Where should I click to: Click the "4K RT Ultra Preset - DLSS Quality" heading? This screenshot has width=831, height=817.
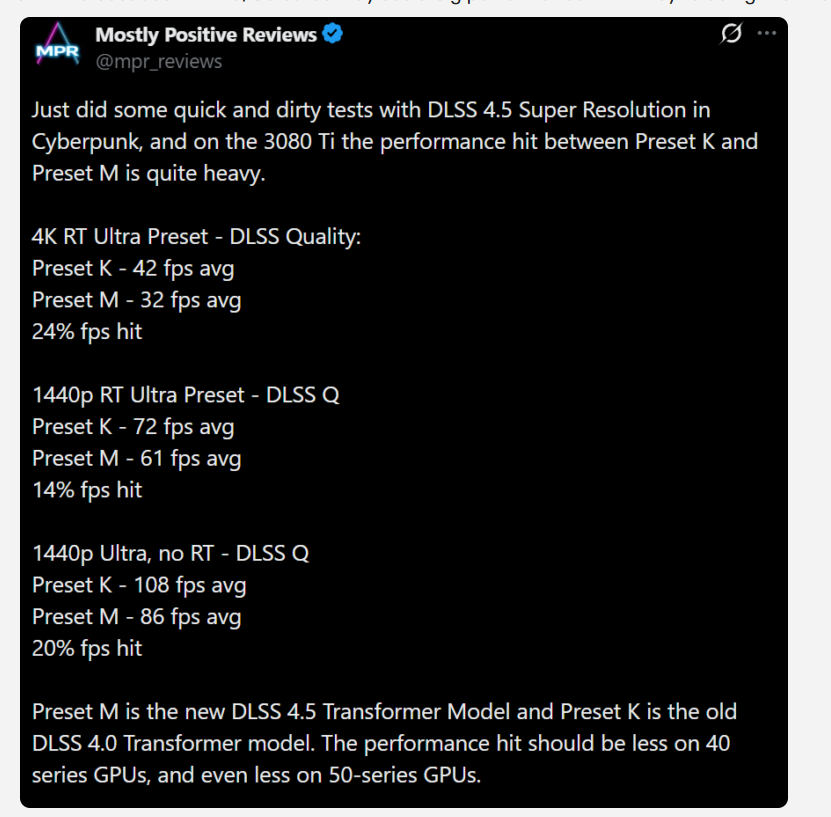point(196,237)
